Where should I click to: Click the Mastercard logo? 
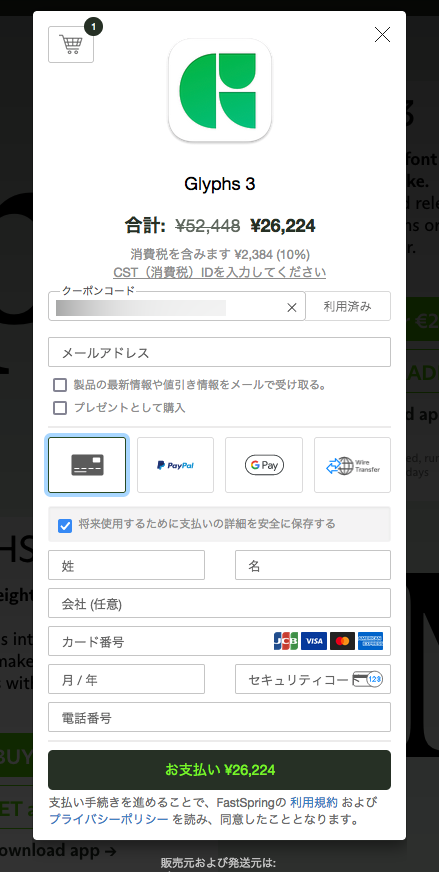click(342, 641)
